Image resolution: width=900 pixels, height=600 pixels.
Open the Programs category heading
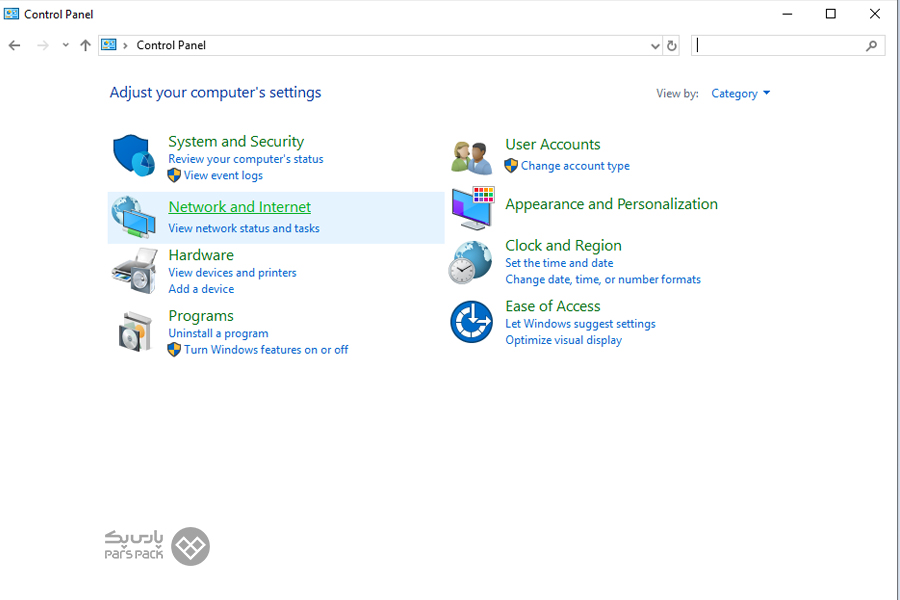click(x=201, y=316)
